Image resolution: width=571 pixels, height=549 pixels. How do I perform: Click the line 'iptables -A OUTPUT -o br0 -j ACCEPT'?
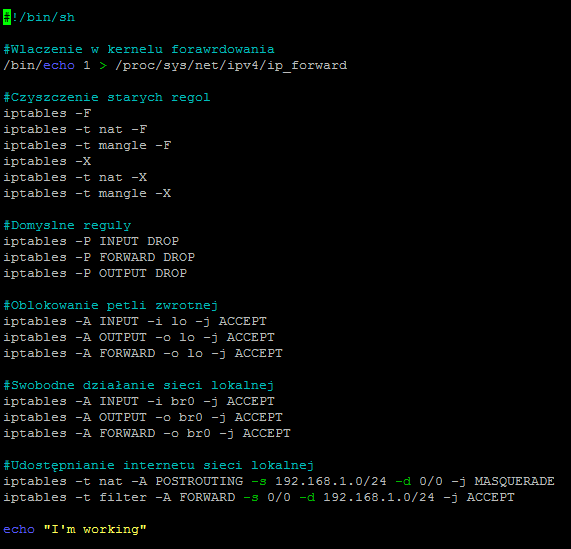pyautogui.click(x=143, y=417)
